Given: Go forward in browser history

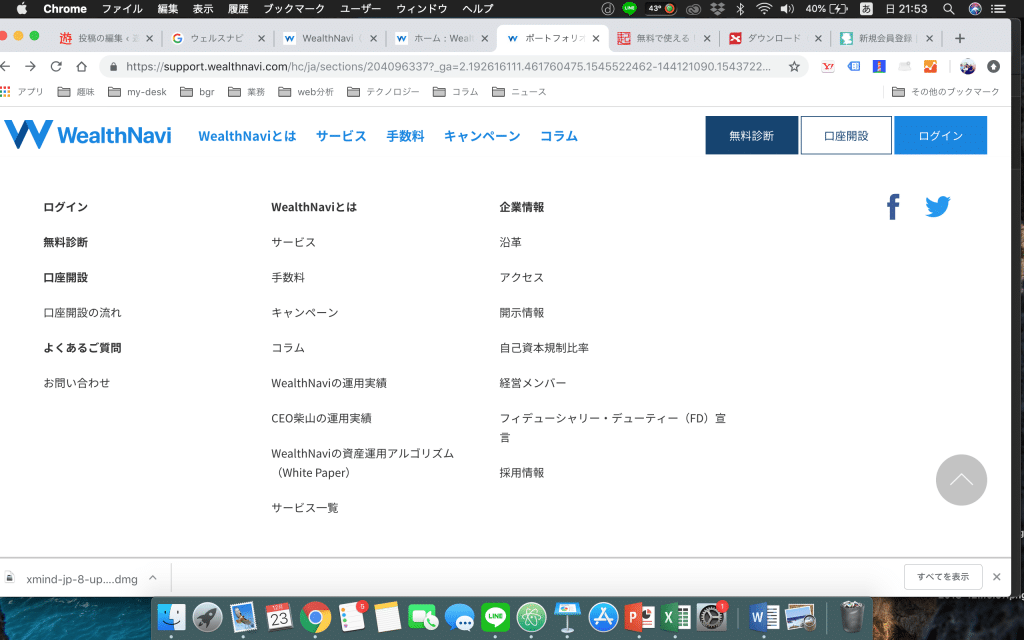Looking at the screenshot, I should point(31,67).
